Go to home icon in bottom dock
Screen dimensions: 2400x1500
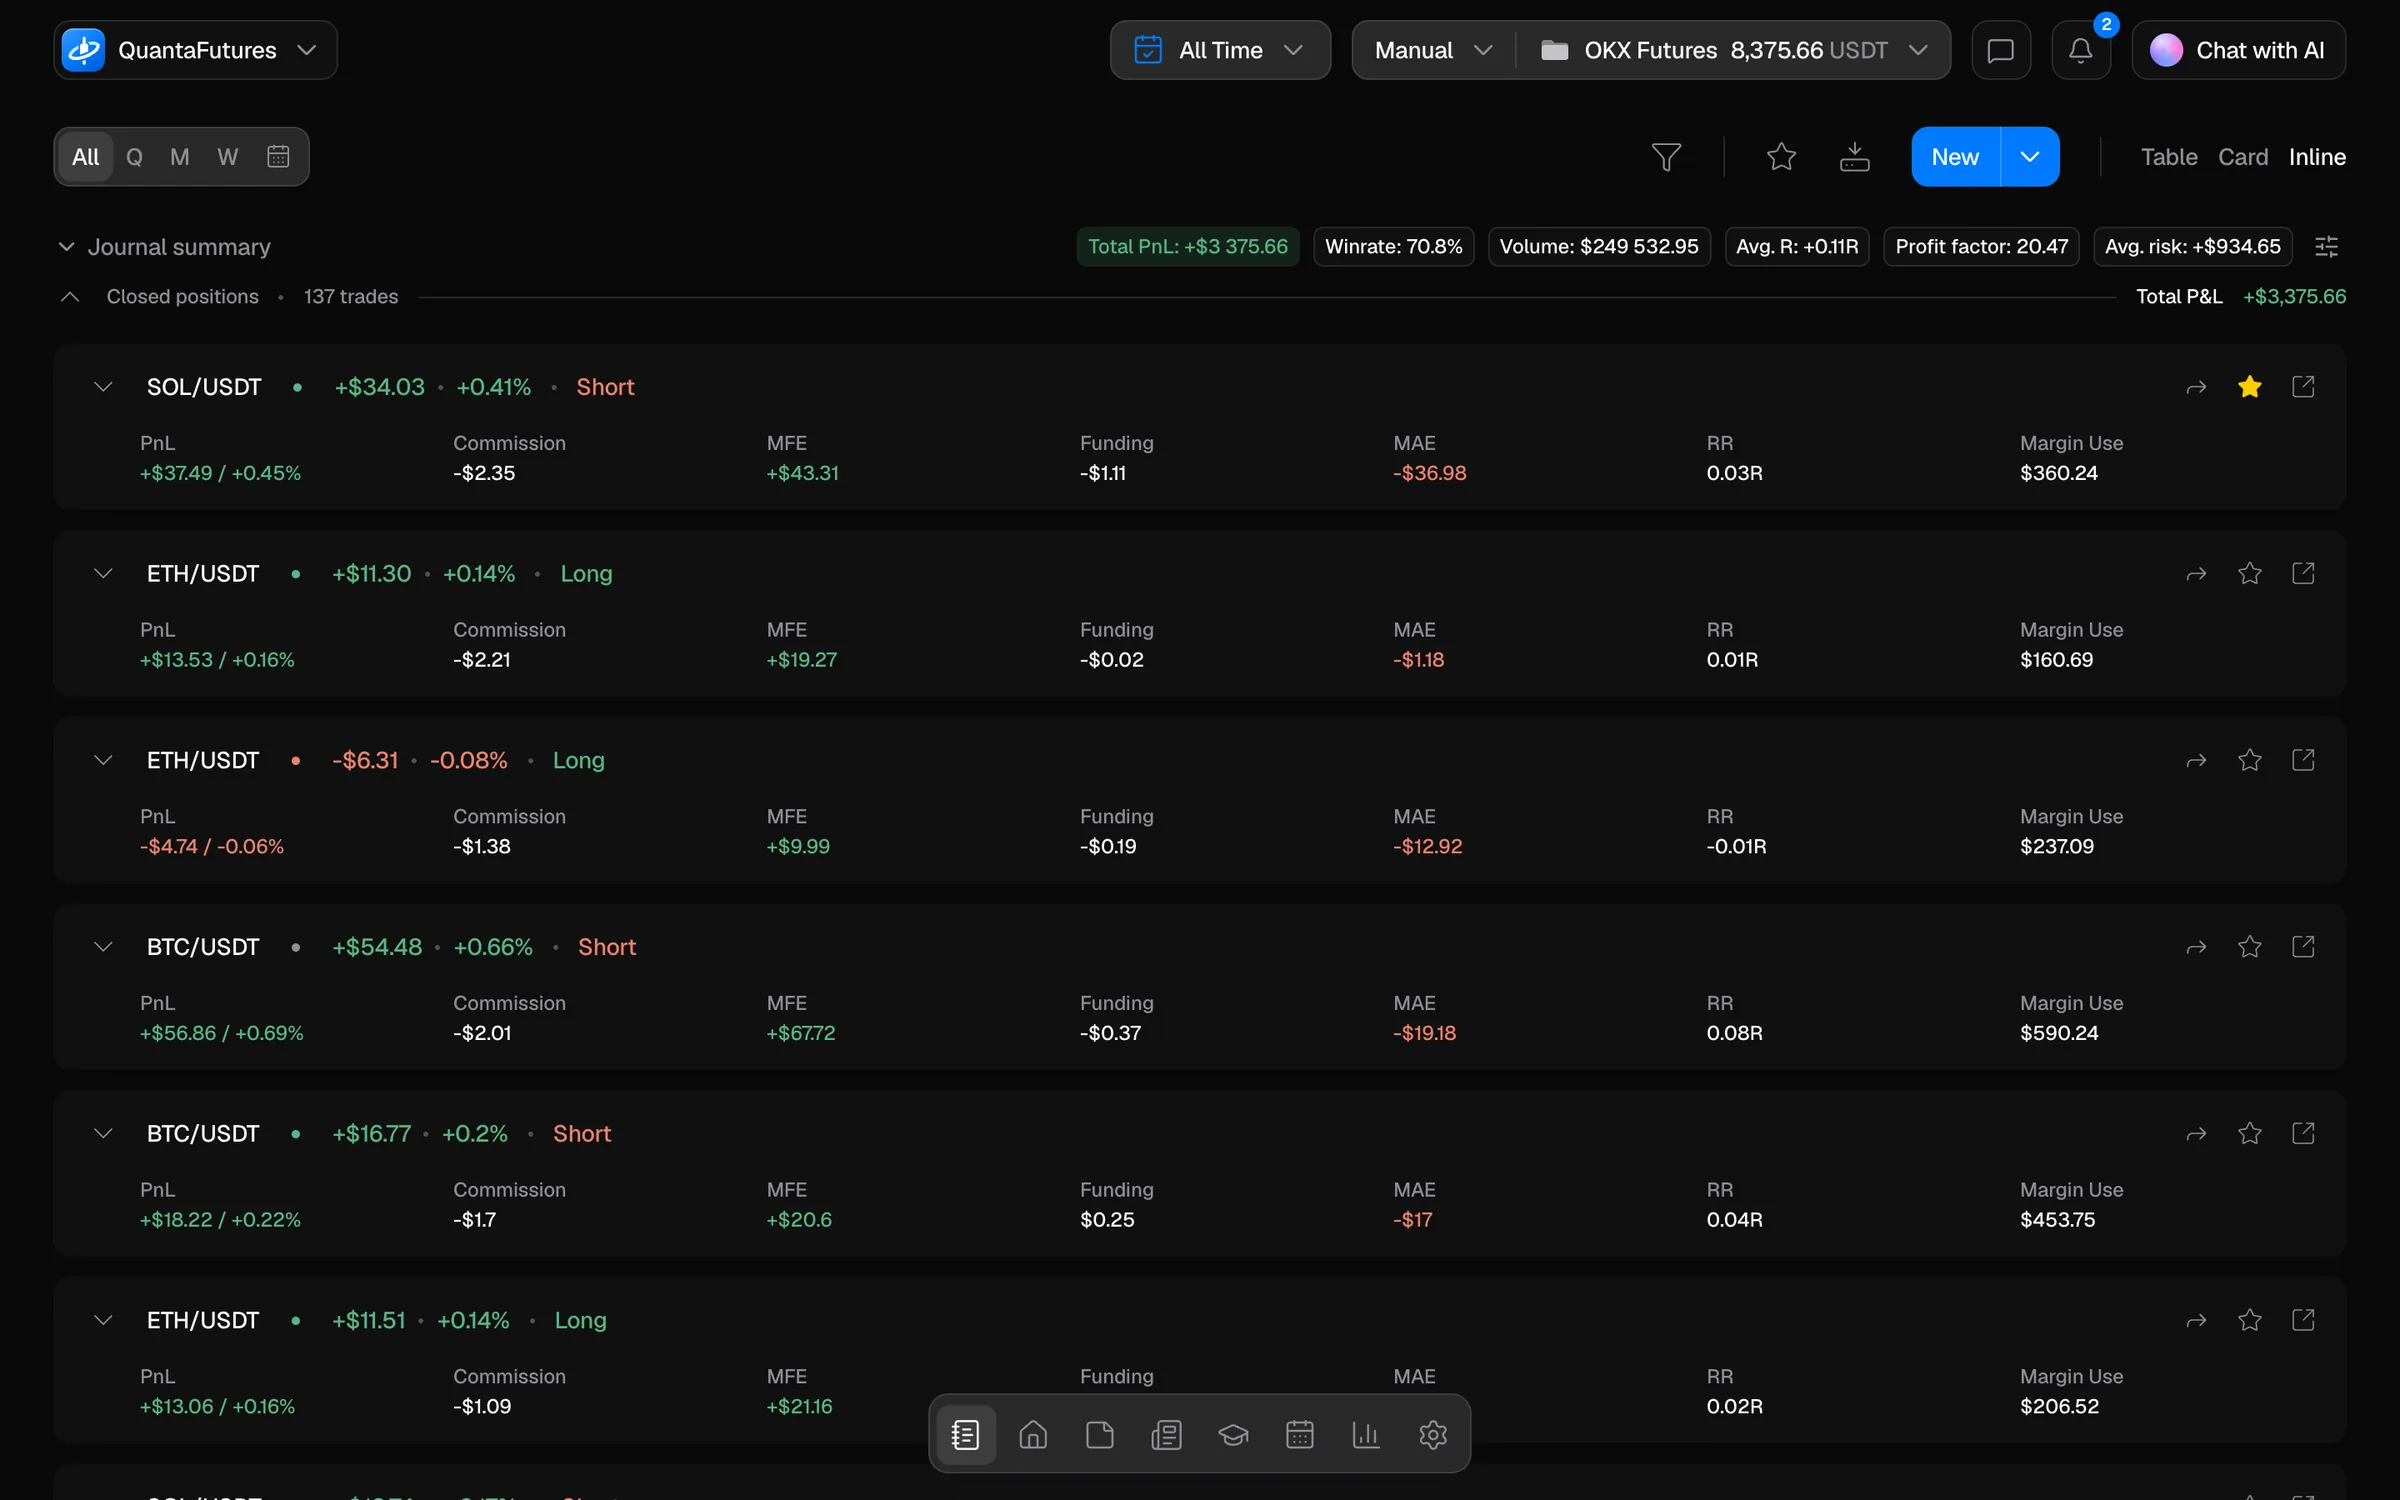[x=1033, y=1435]
